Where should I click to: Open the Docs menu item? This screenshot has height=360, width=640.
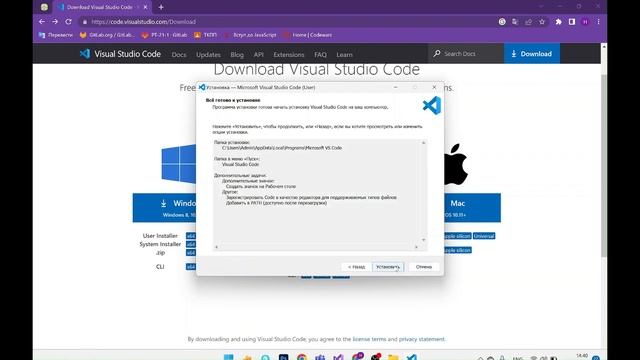coord(179,54)
